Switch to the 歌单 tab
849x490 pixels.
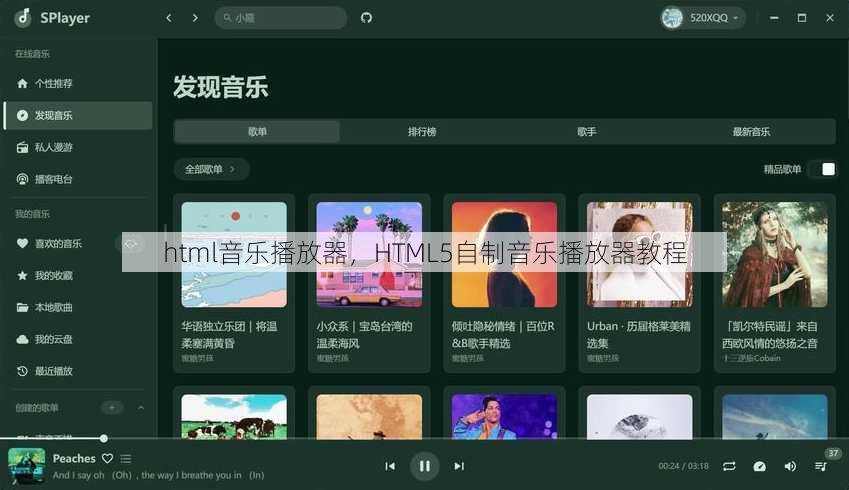(257, 132)
